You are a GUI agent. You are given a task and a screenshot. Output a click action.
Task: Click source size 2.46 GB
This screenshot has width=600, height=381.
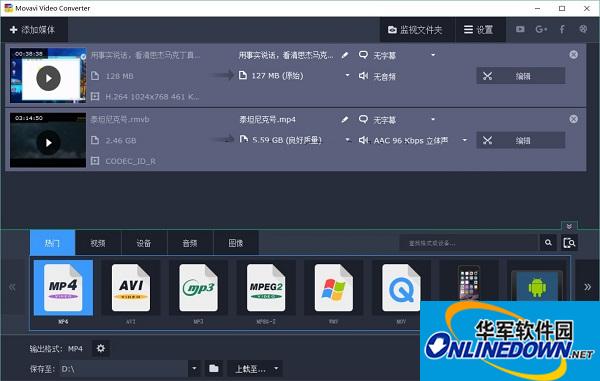pyautogui.click(x=121, y=140)
